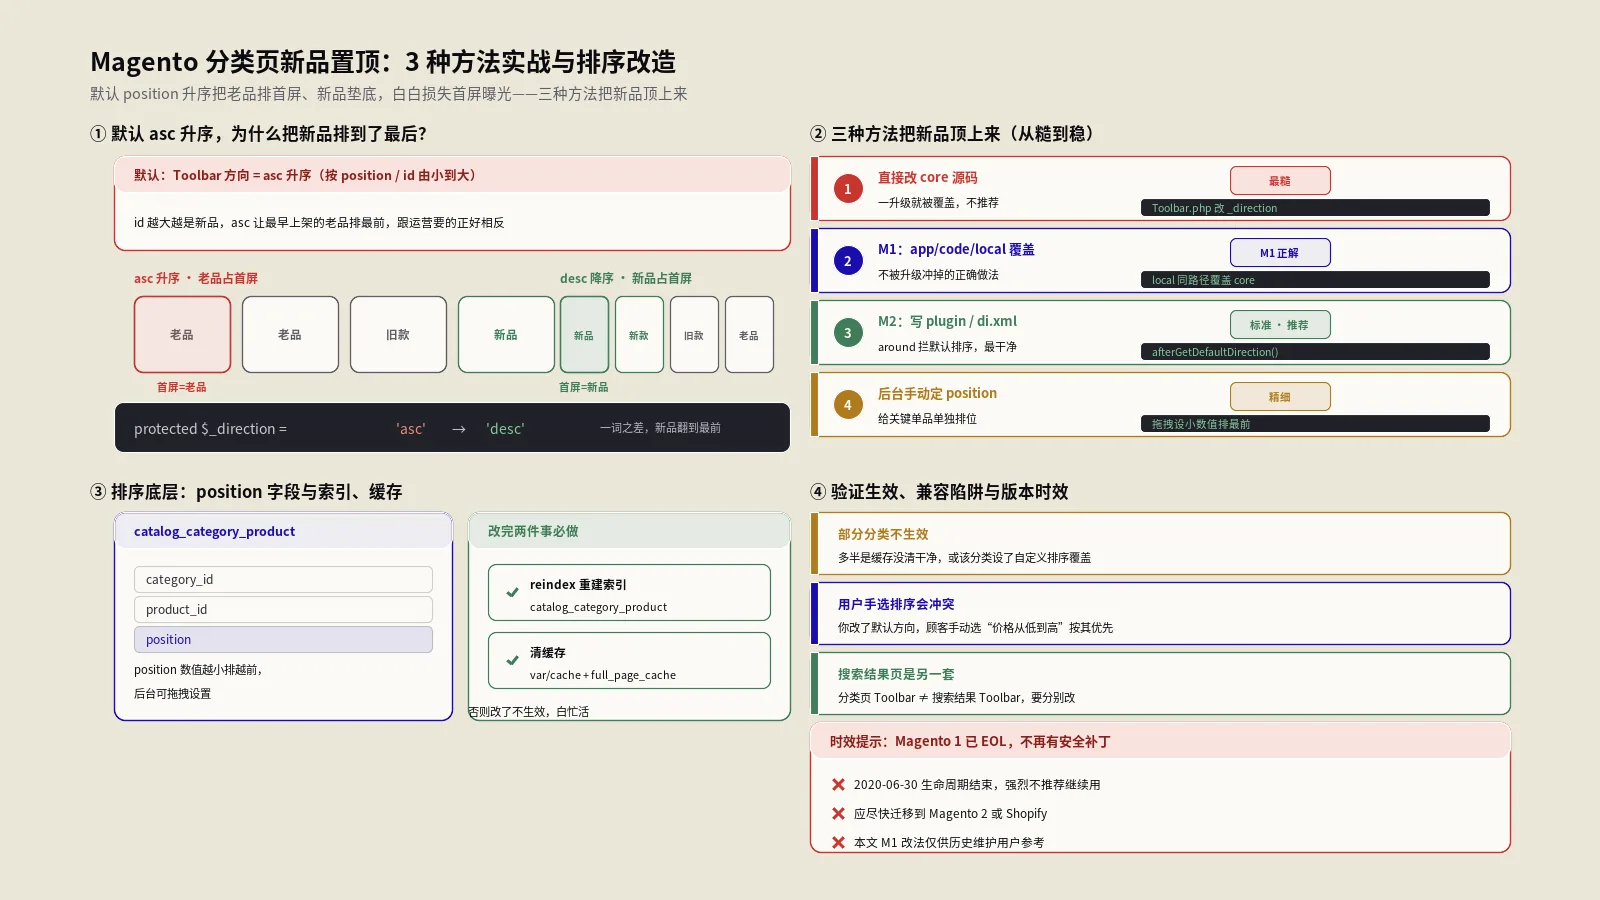Screen dimensions: 1600x900
Task: Select the Toolbar.php 改 _direction code bar
Action: point(1315,208)
